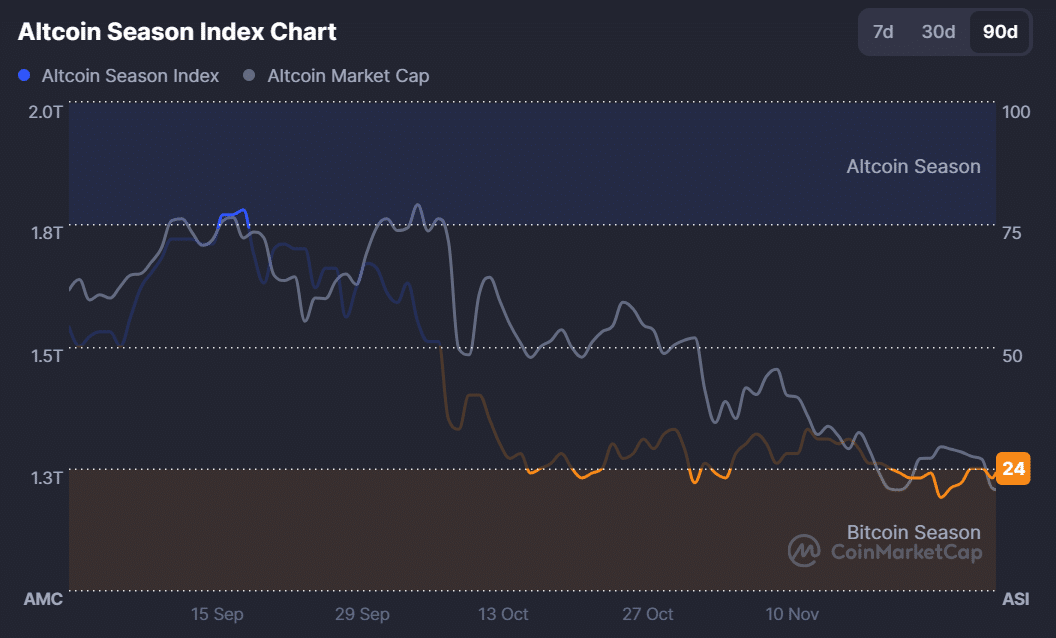Click the Bitcoin Season zone label
1056x638 pixels.
(x=913, y=532)
